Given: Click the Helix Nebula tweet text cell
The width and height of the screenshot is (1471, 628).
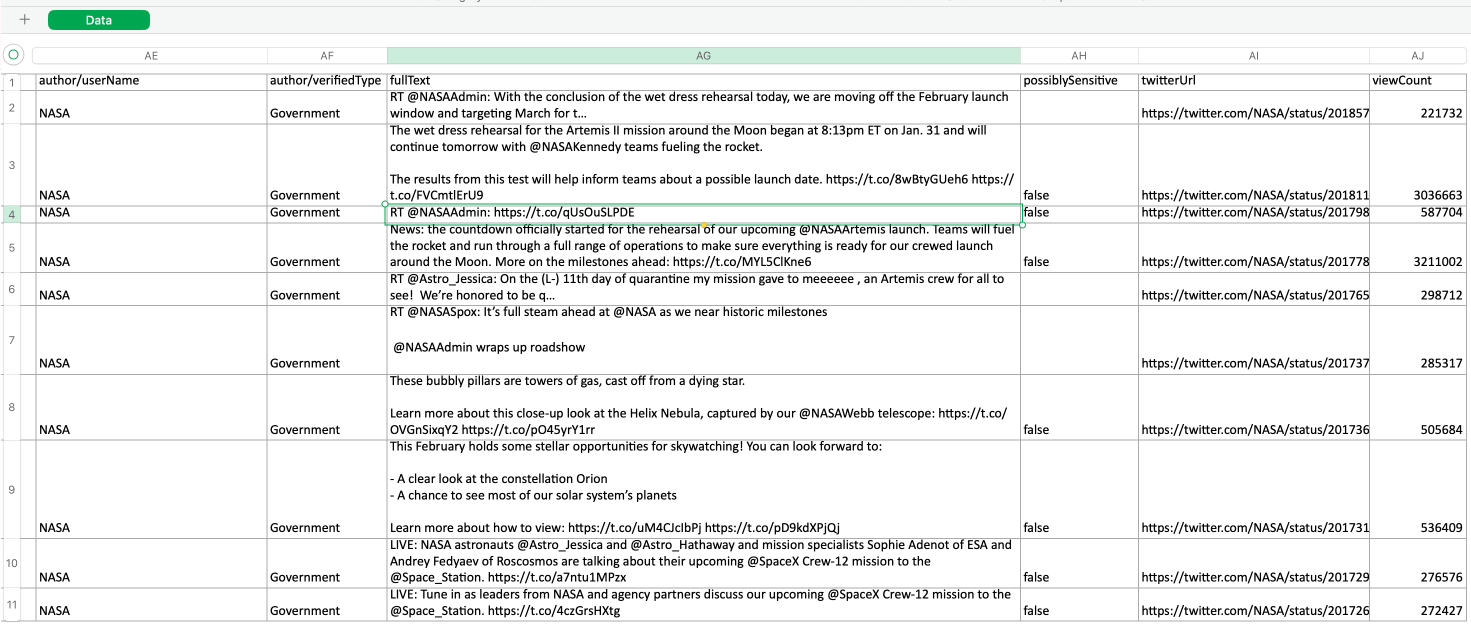Looking at the screenshot, I should pos(703,406).
